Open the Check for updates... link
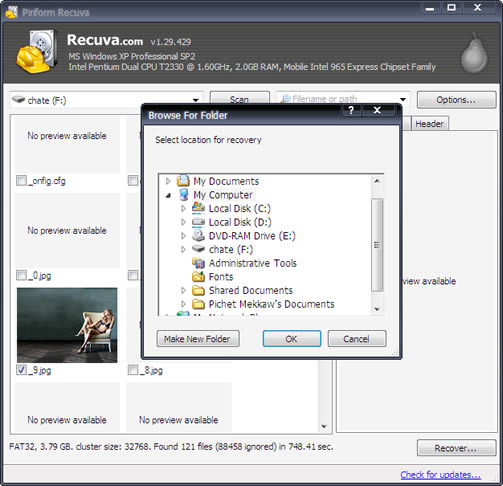503x486 pixels. [x=440, y=474]
